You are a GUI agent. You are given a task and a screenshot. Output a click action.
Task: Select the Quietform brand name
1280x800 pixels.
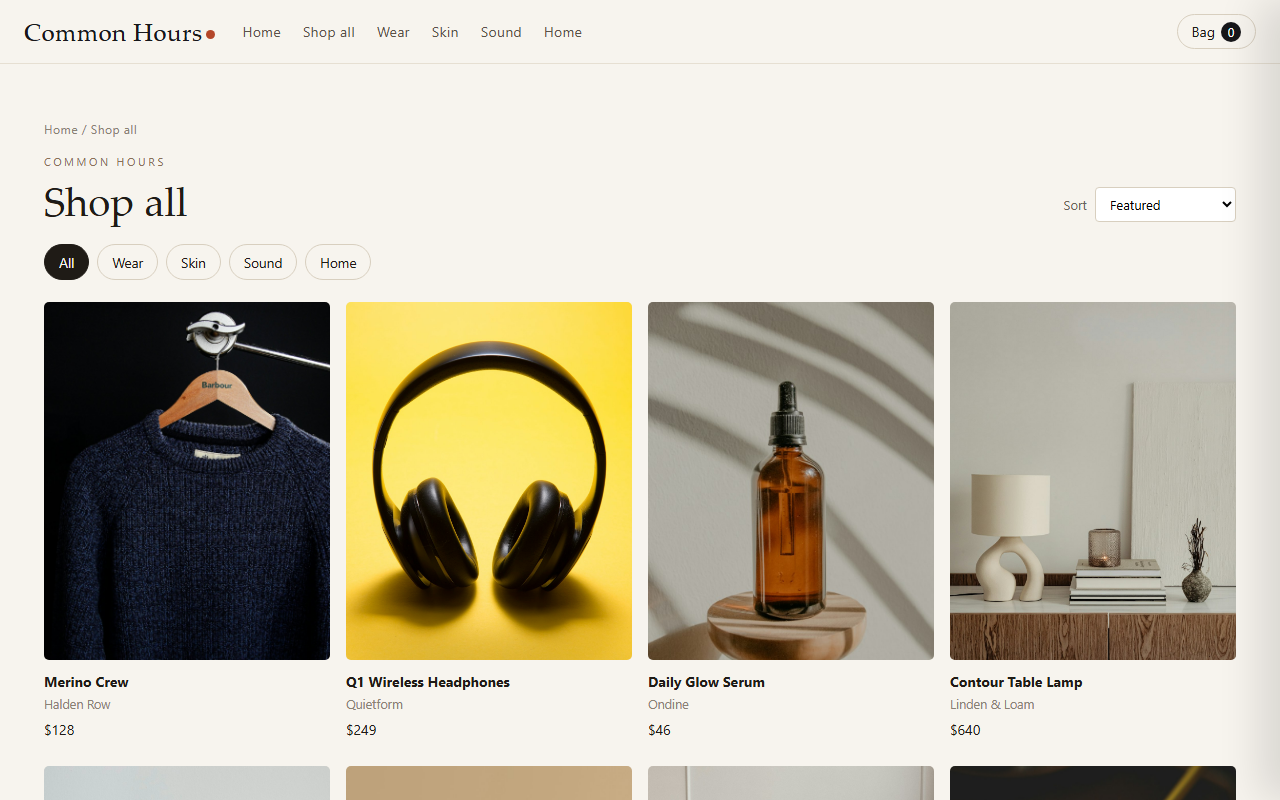coord(374,705)
